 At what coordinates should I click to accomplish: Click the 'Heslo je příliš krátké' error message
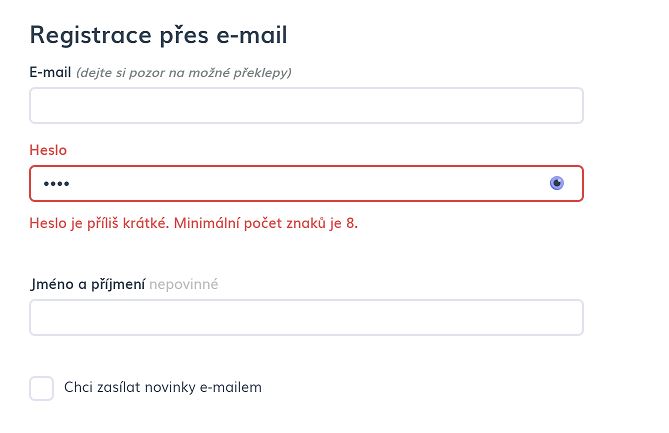click(x=193, y=223)
